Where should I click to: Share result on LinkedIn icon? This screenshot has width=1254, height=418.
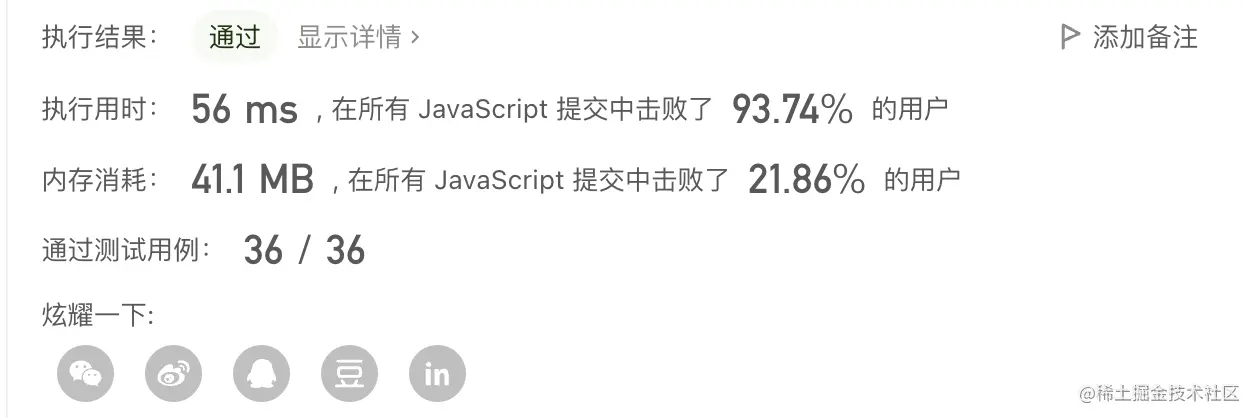tap(438, 373)
